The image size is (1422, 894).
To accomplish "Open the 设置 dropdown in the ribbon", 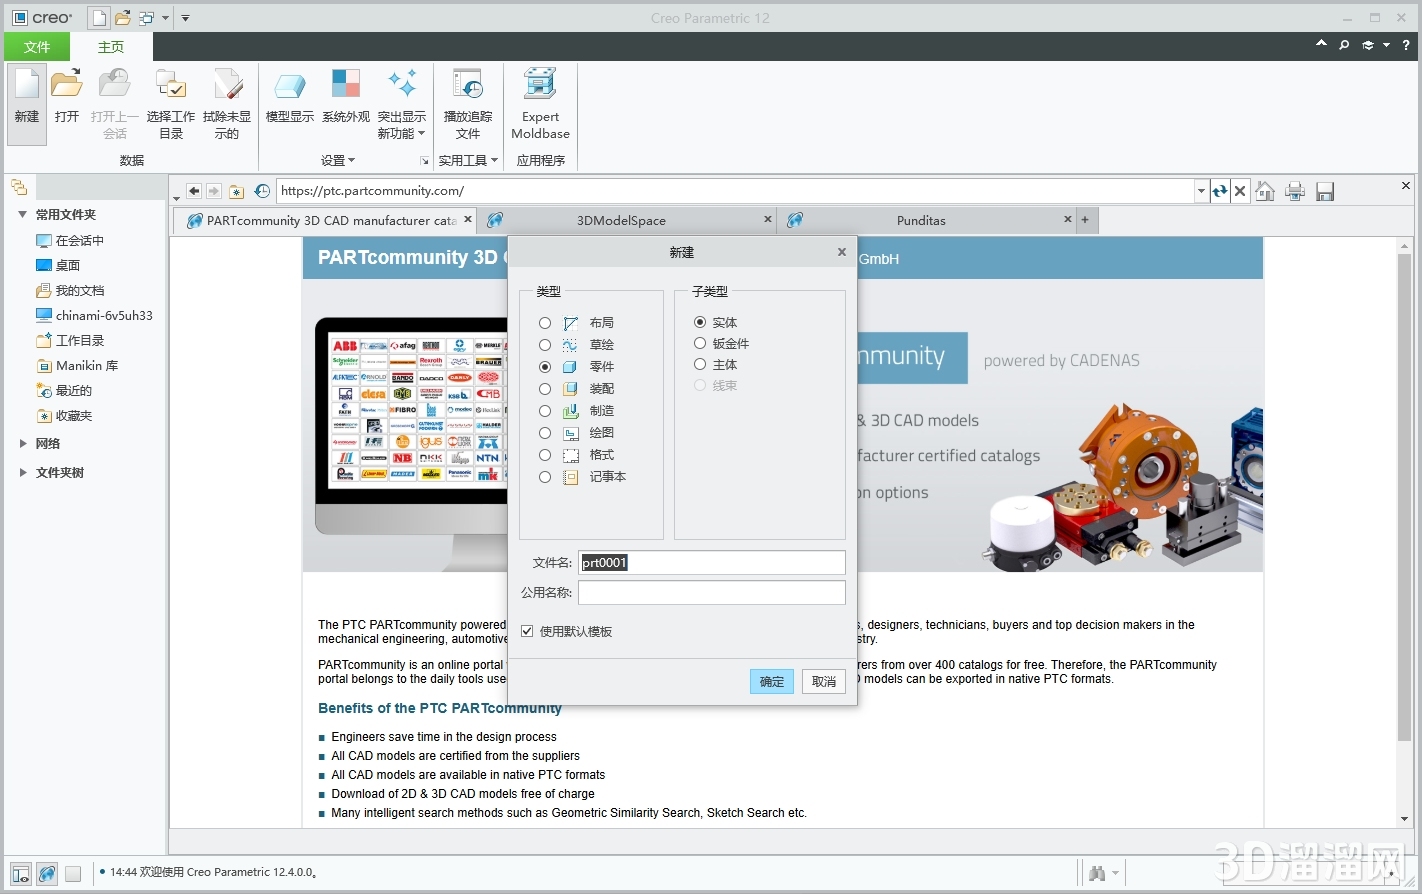I will [338, 160].
